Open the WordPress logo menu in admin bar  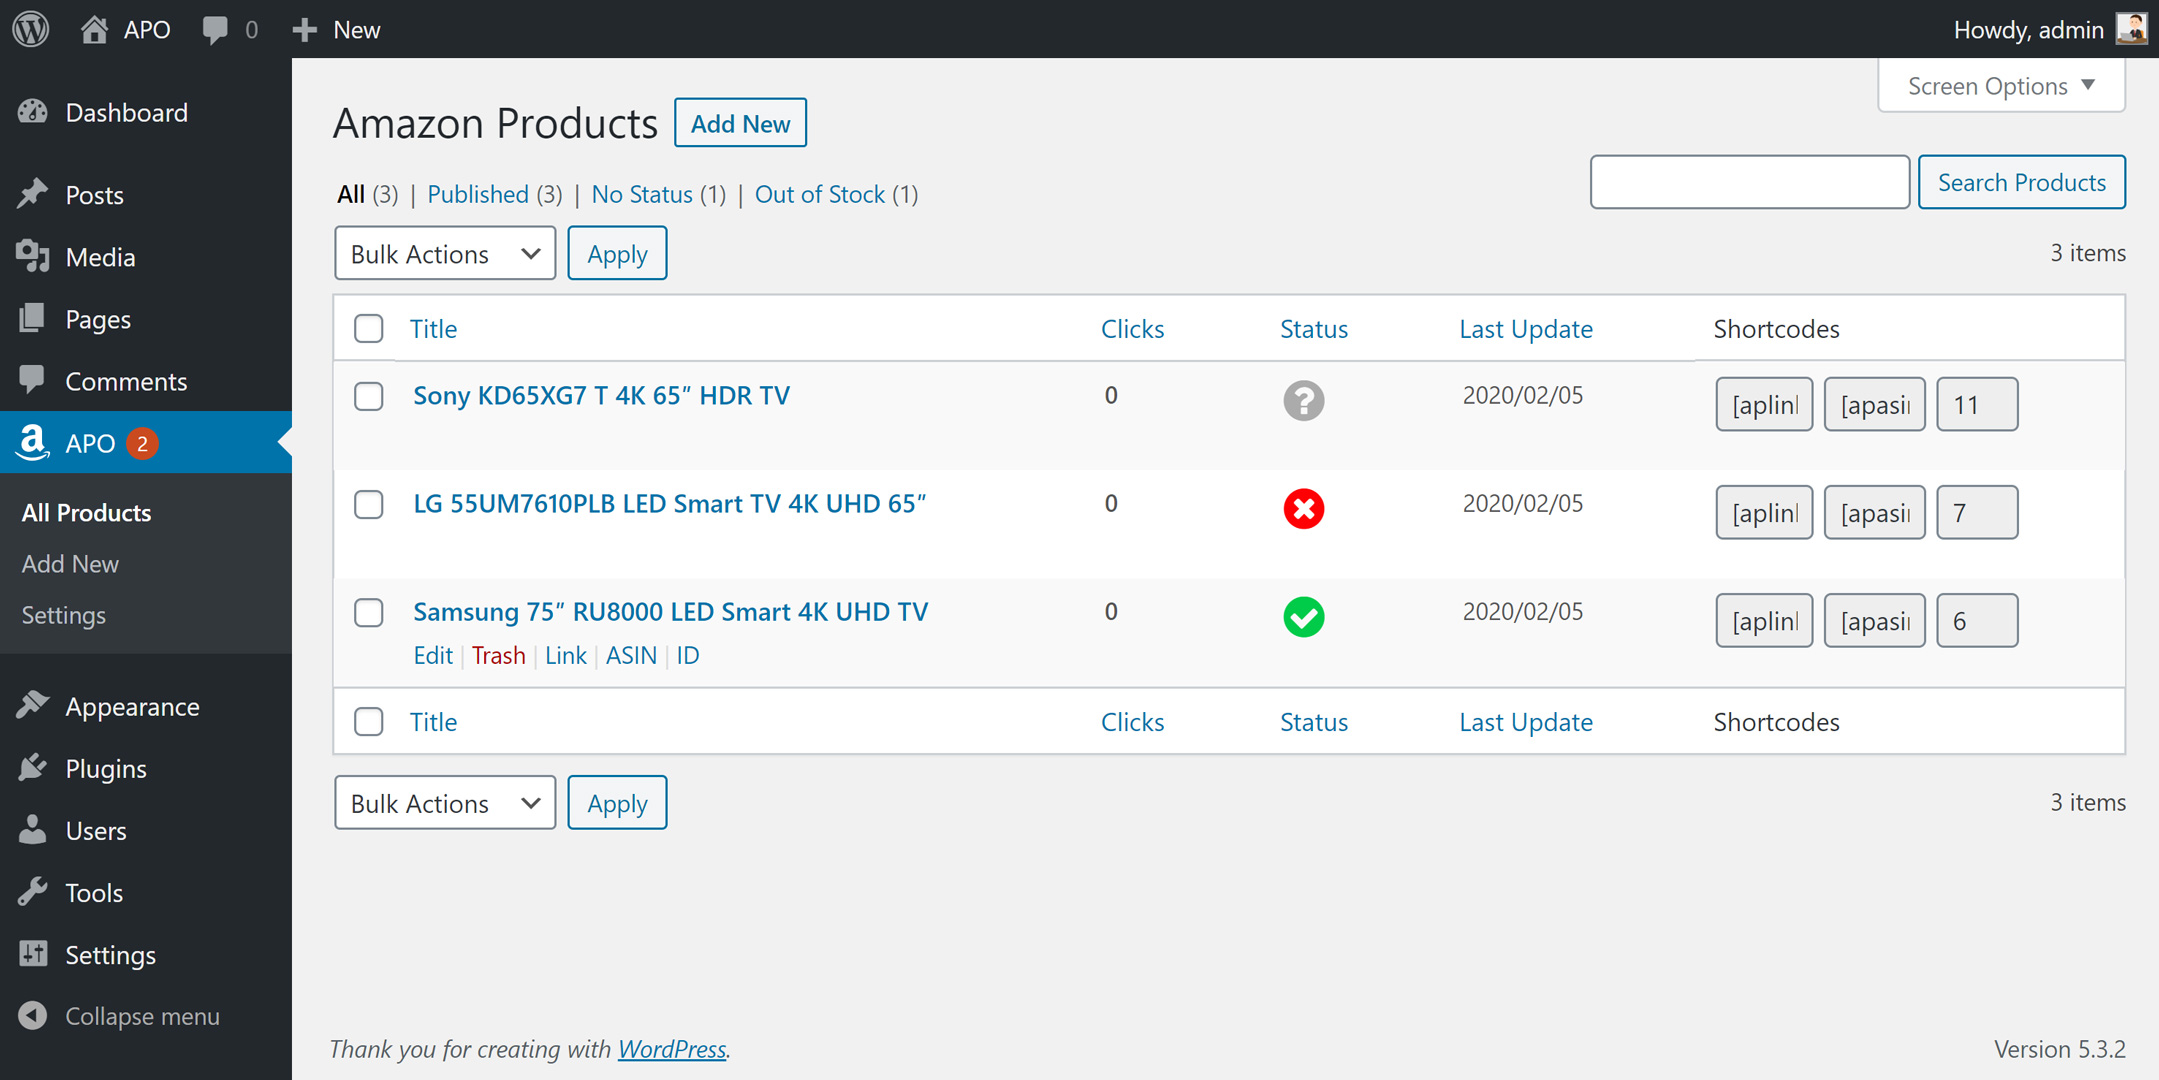click(x=30, y=29)
